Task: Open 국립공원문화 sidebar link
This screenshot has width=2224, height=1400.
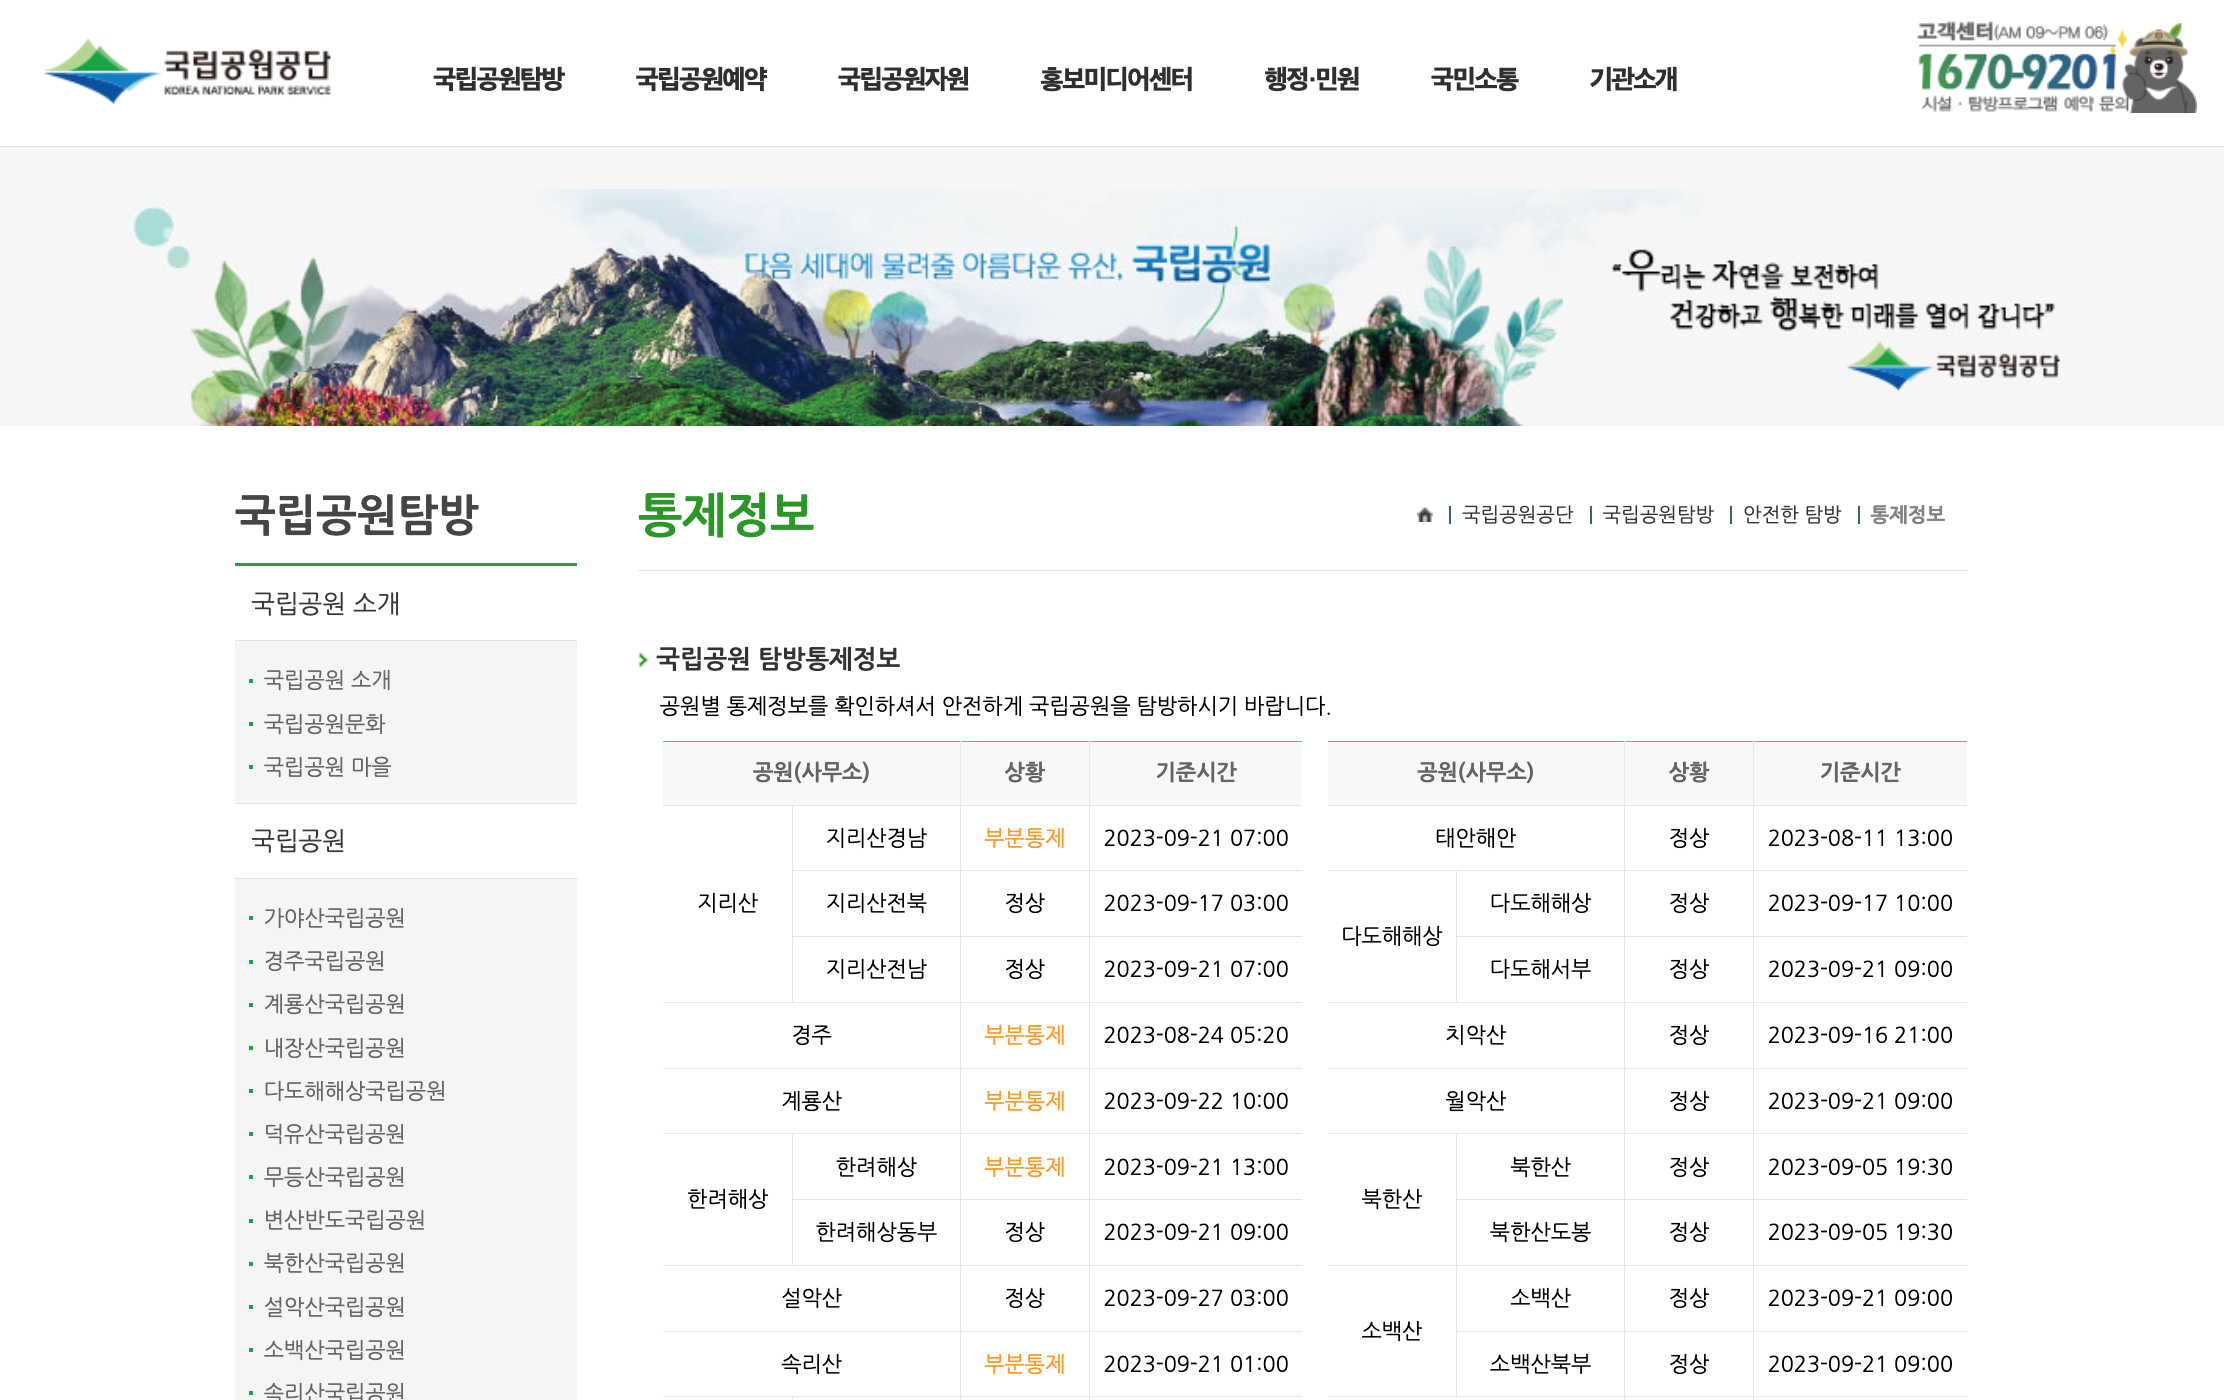Action: pyautogui.click(x=324, y=723)
